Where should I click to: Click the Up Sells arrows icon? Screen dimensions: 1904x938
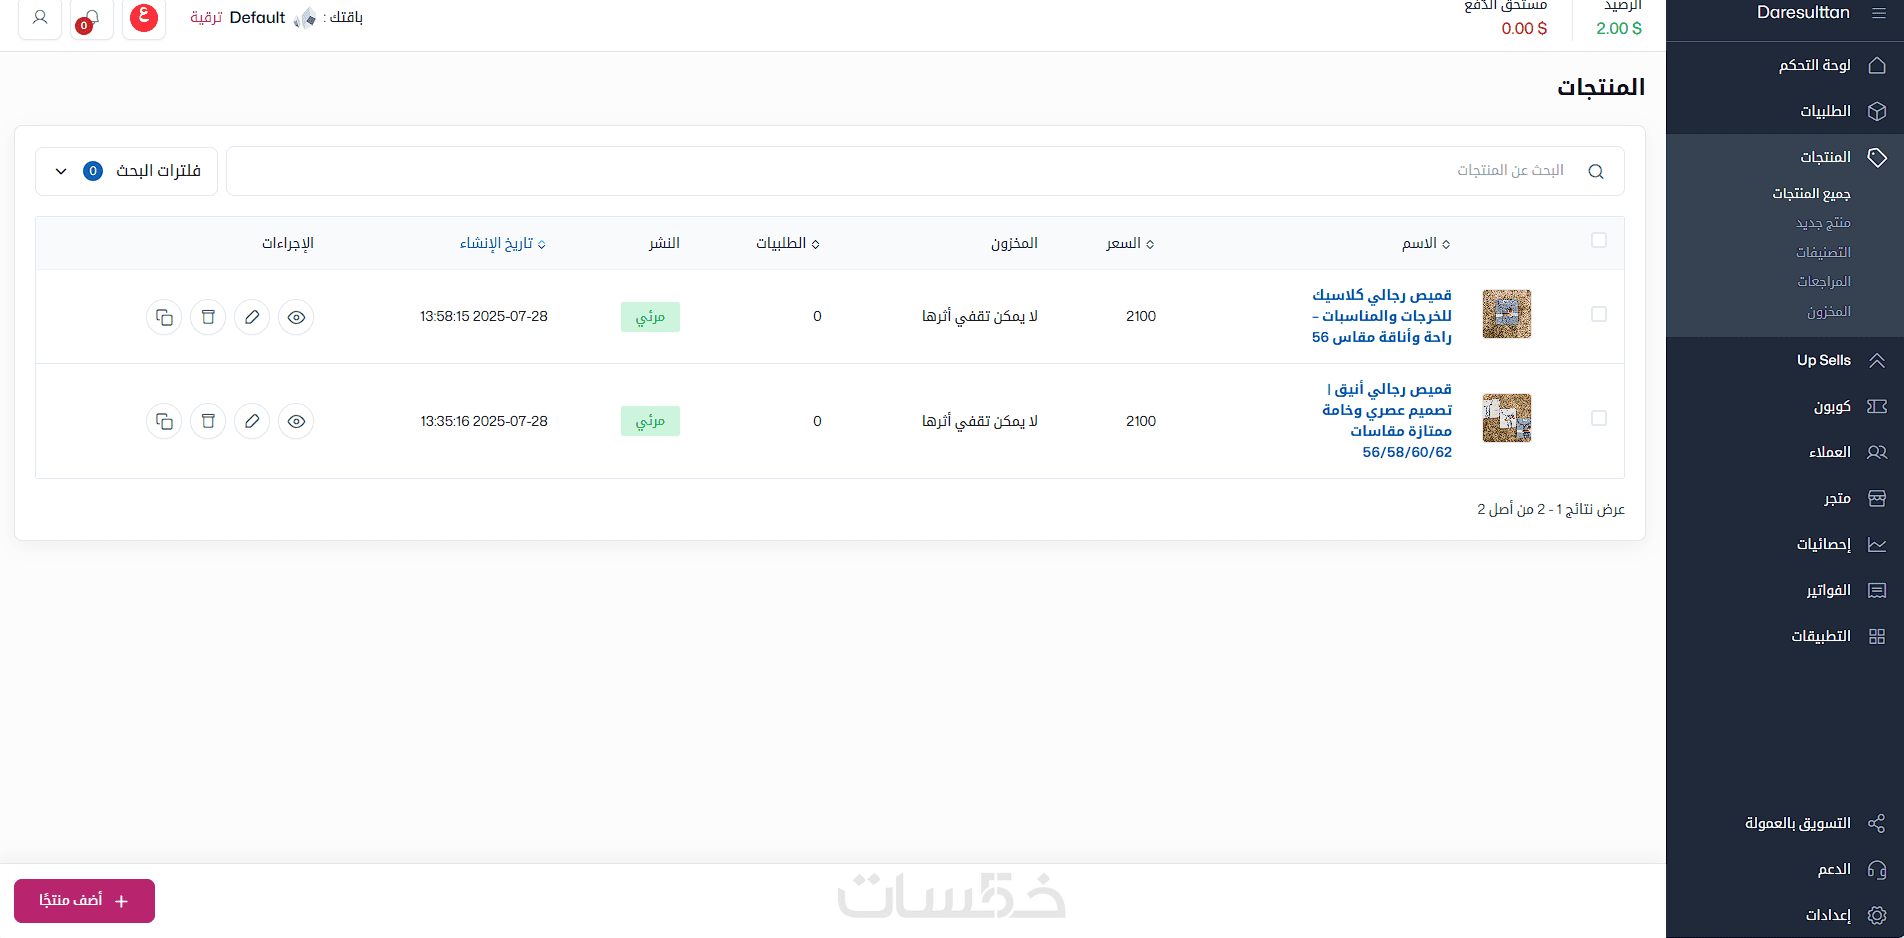coord(1877,360)
